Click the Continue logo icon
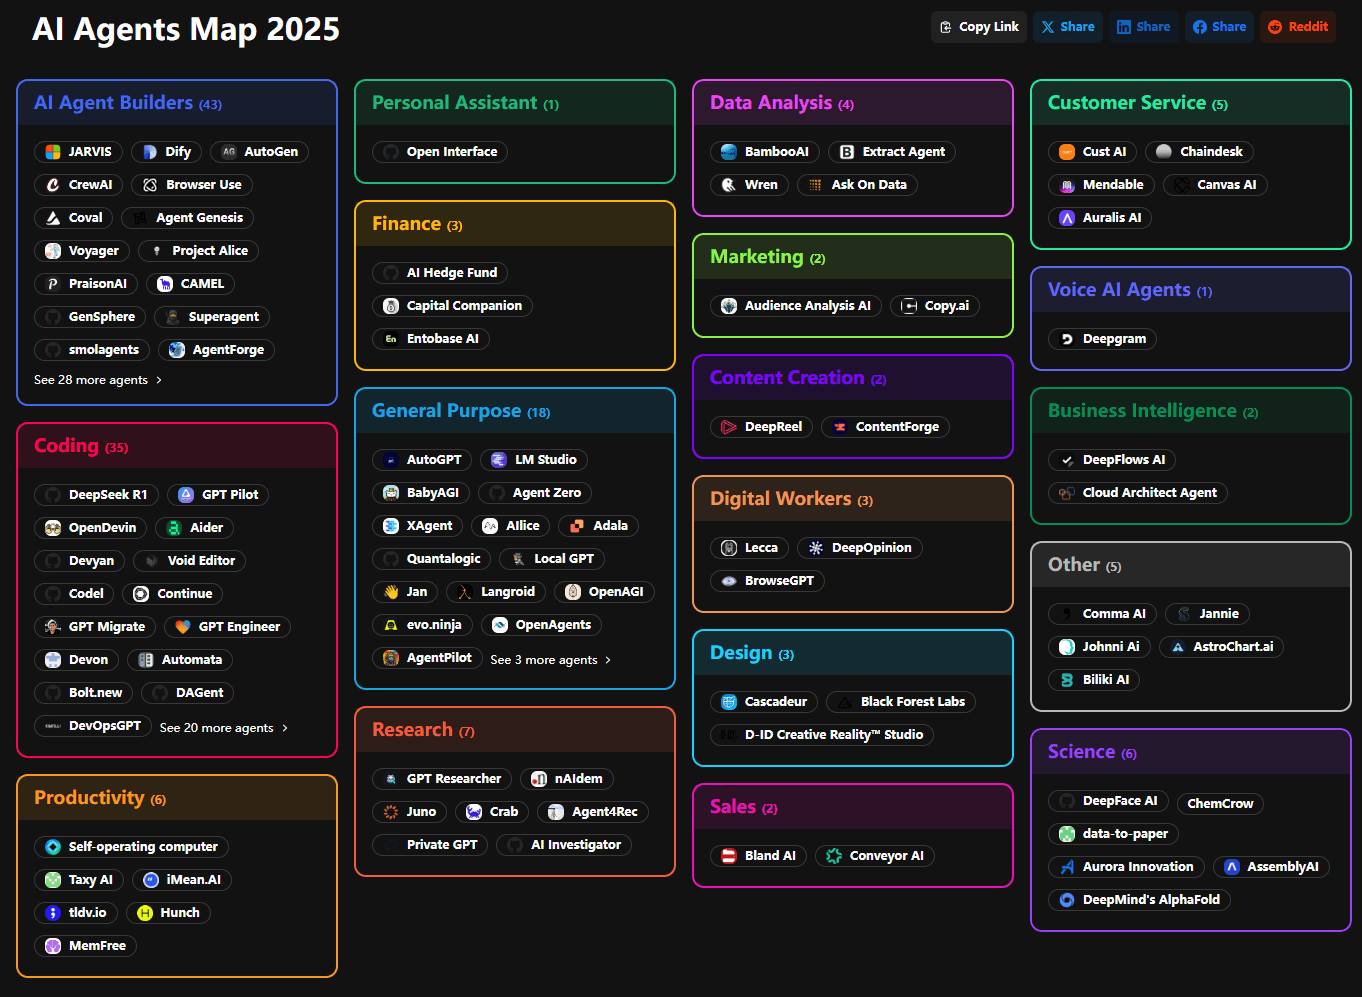The image size is (1362, 997). click(141, 594)
